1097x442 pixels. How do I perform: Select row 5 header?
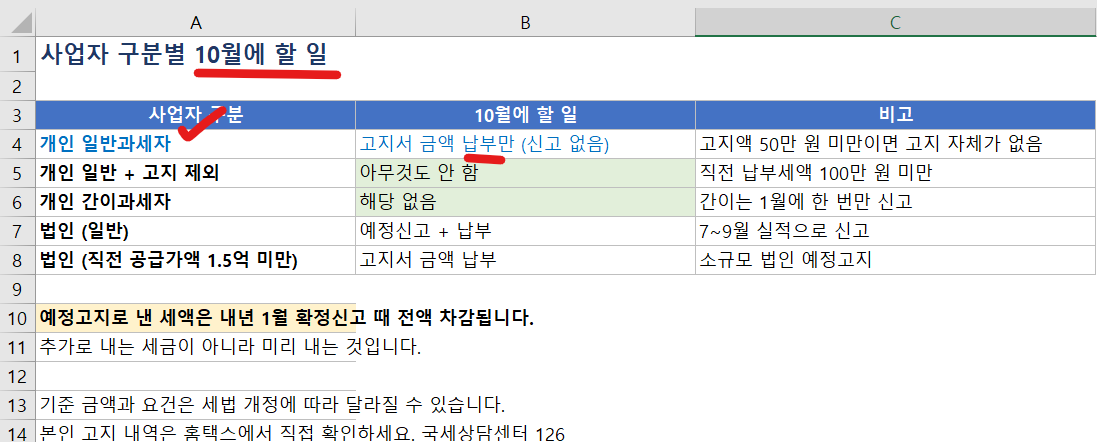(x=17, y=173)
